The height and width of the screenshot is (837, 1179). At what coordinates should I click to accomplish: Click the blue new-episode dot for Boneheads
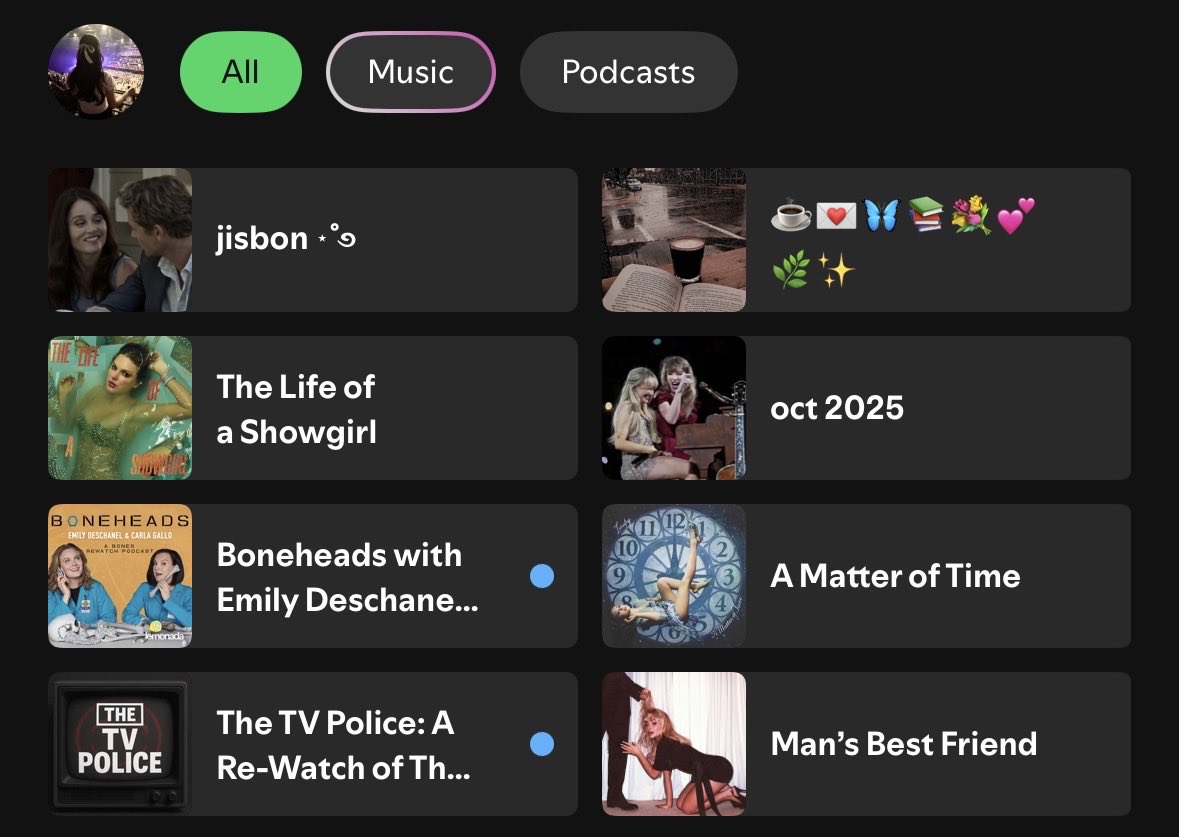(542, 576)
